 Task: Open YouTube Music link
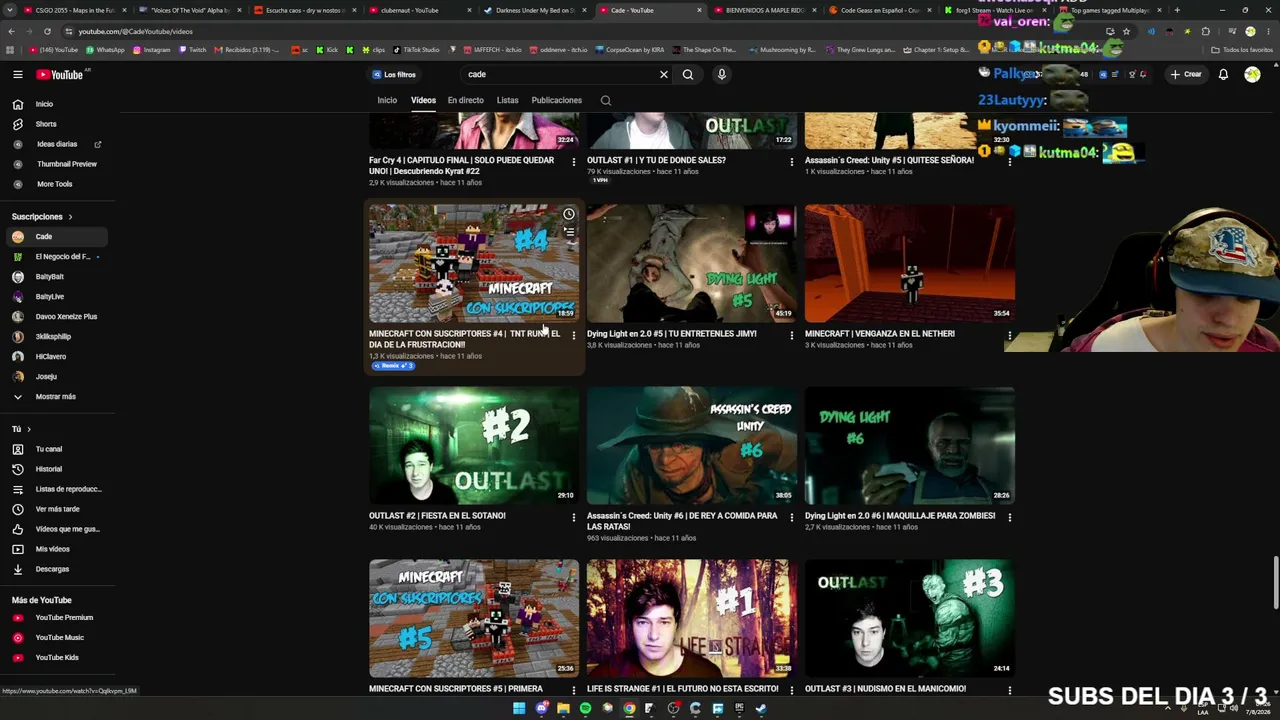[55, 637]
